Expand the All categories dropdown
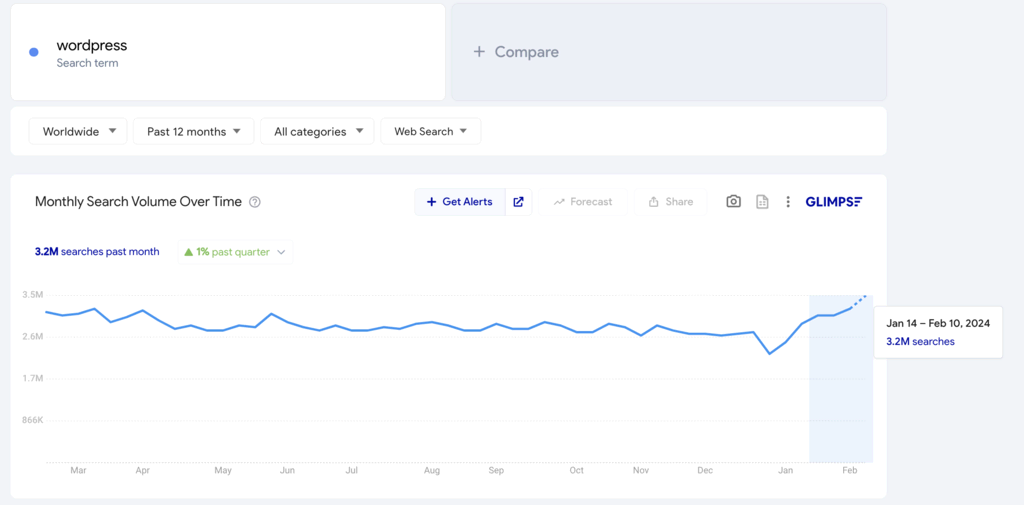The image size is (1024, 505). tap(317, 131)
